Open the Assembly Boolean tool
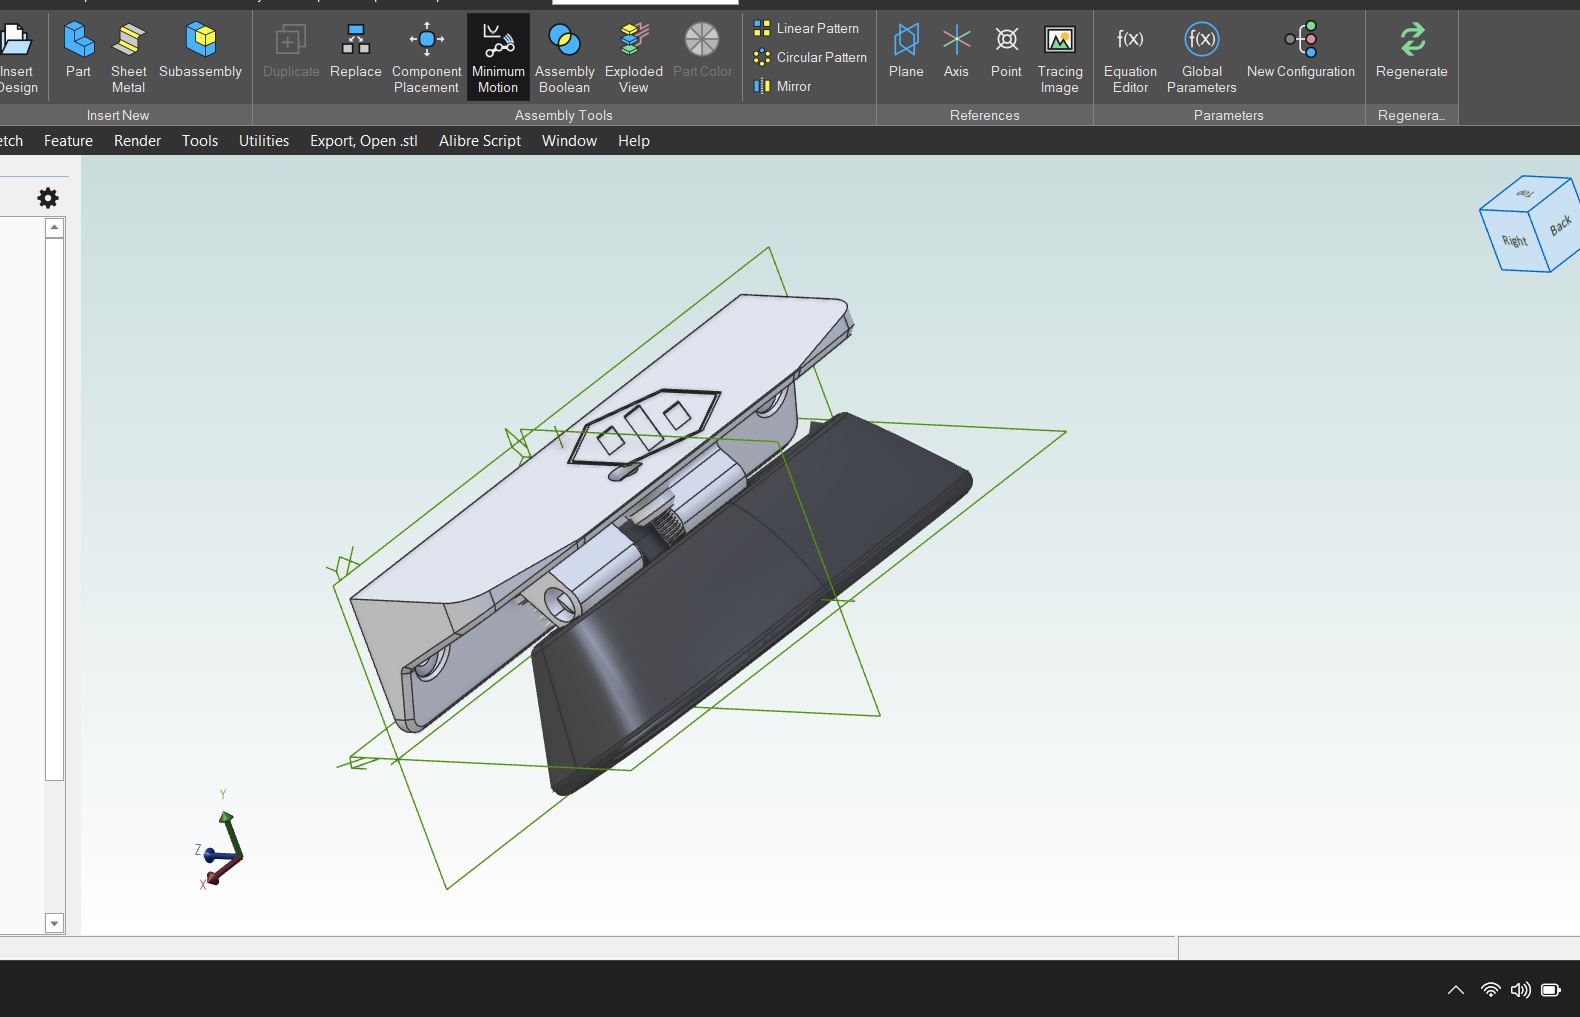Image resolution: width=1580 pixels, height=1017 pixels. 564,58
